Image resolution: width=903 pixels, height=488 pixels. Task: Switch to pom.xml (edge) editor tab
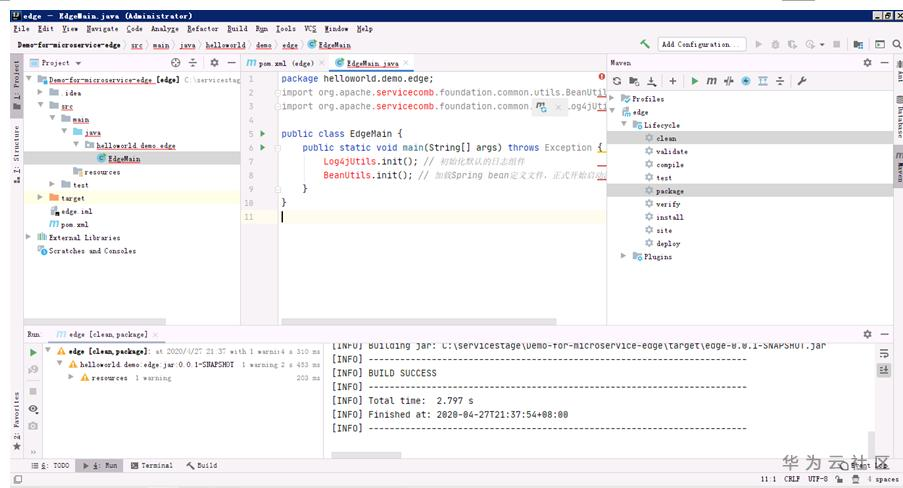pos(285,63)
